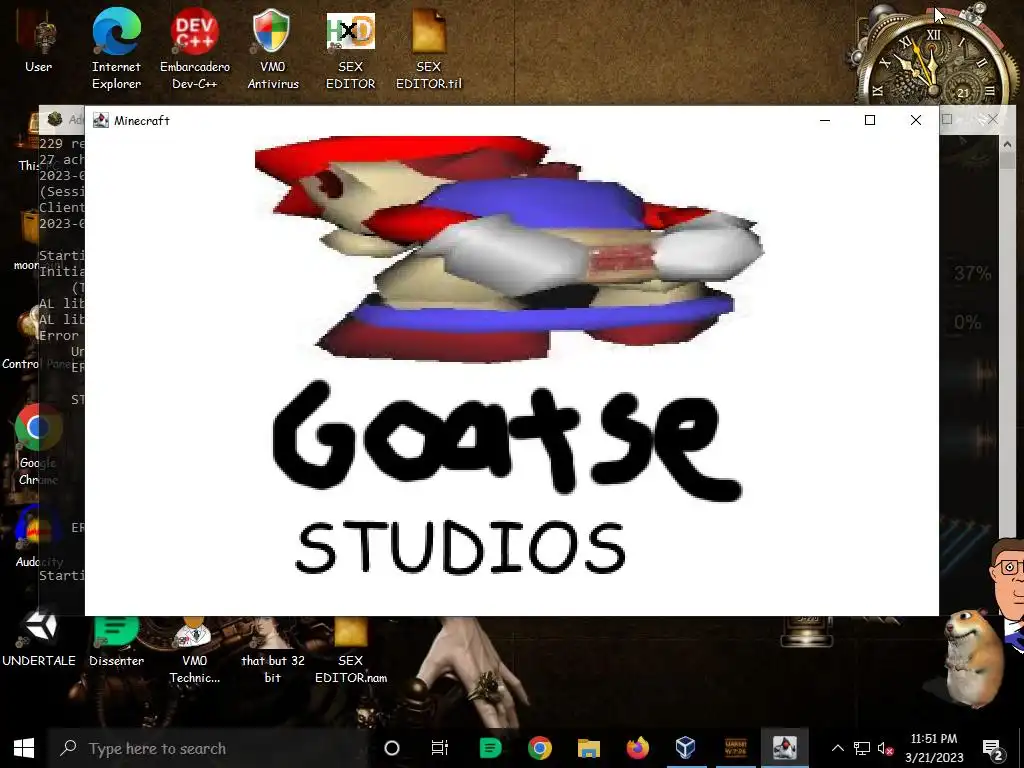Open SEX EDITOR HxD shortcut

click(x=351, y=49)
